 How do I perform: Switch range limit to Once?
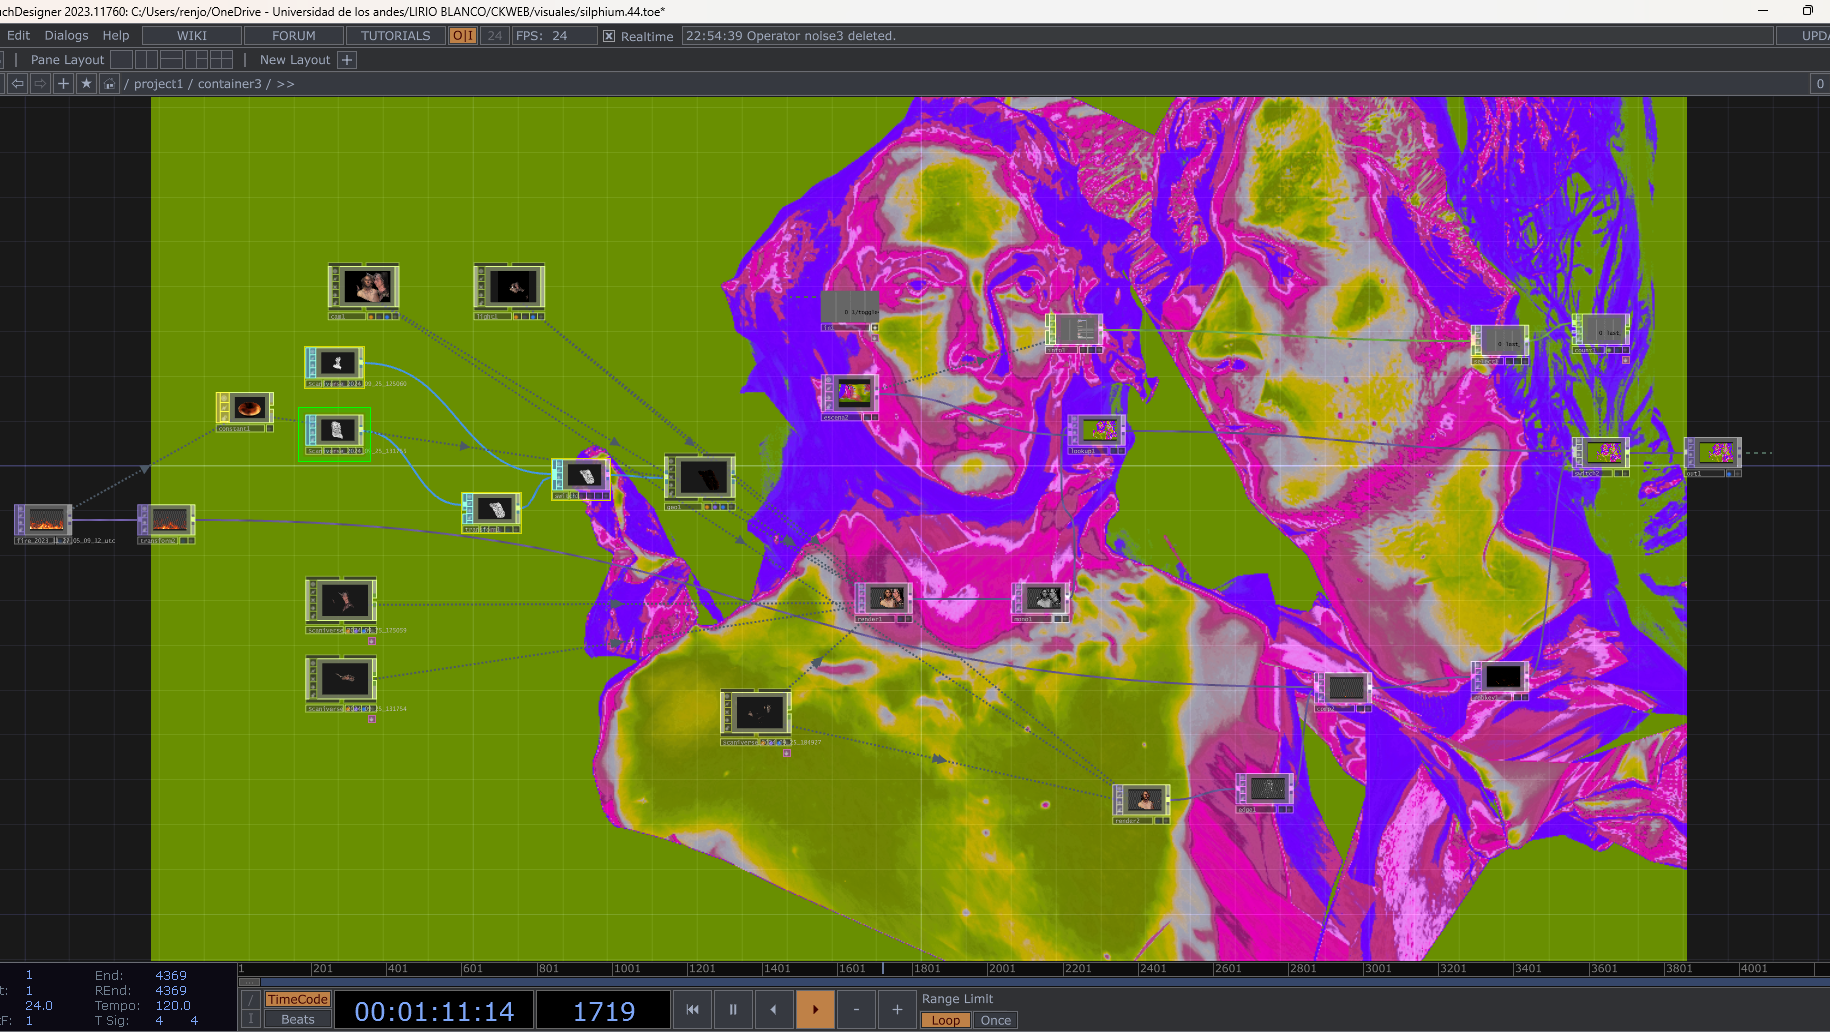coord(995,1021)
